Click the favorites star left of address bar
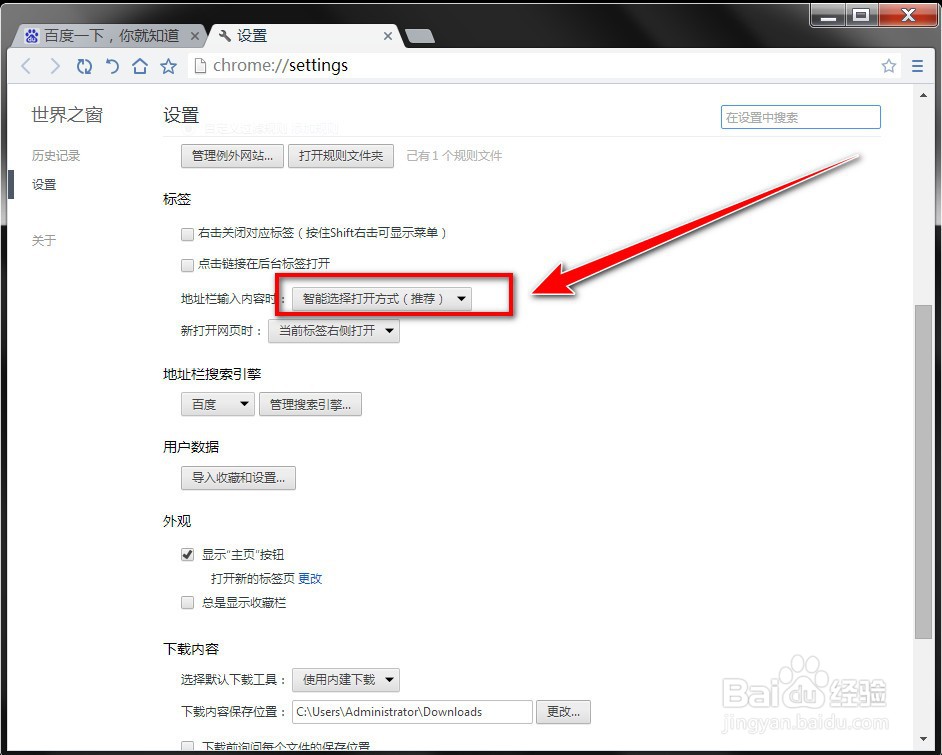Screen dimensions: 942x755 click(x=168, y=66)
